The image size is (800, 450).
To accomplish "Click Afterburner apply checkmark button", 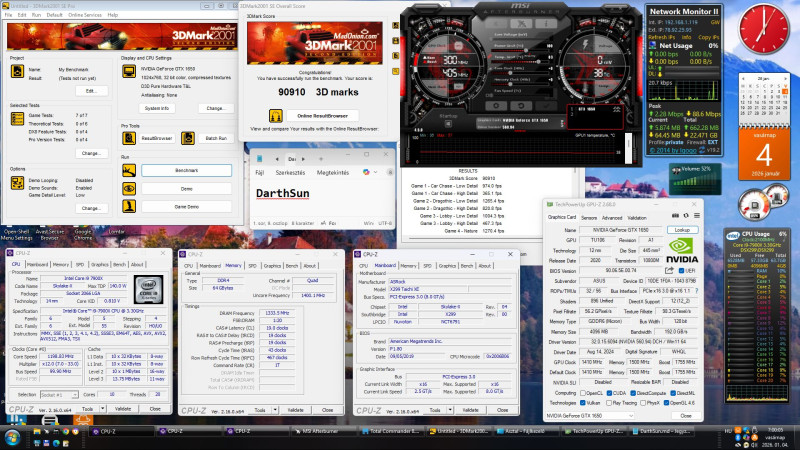I will pyautogui.click(x=546, y=106).
